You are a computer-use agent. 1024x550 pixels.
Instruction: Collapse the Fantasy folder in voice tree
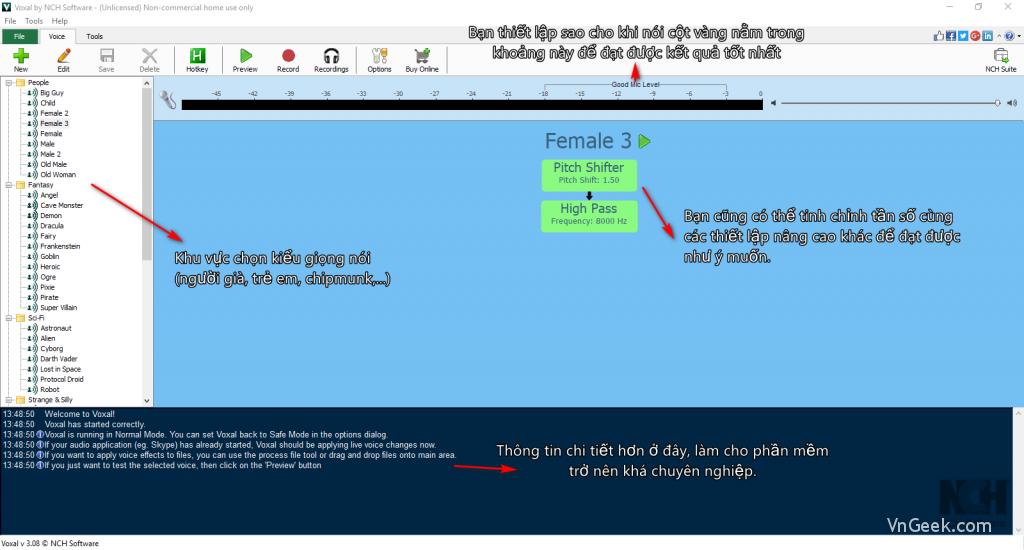click(x=9, y=186)
